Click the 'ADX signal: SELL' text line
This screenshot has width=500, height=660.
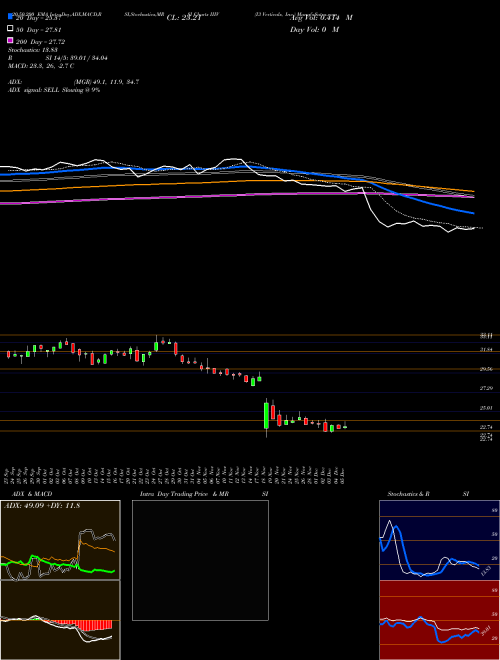[x=54, y=90]
